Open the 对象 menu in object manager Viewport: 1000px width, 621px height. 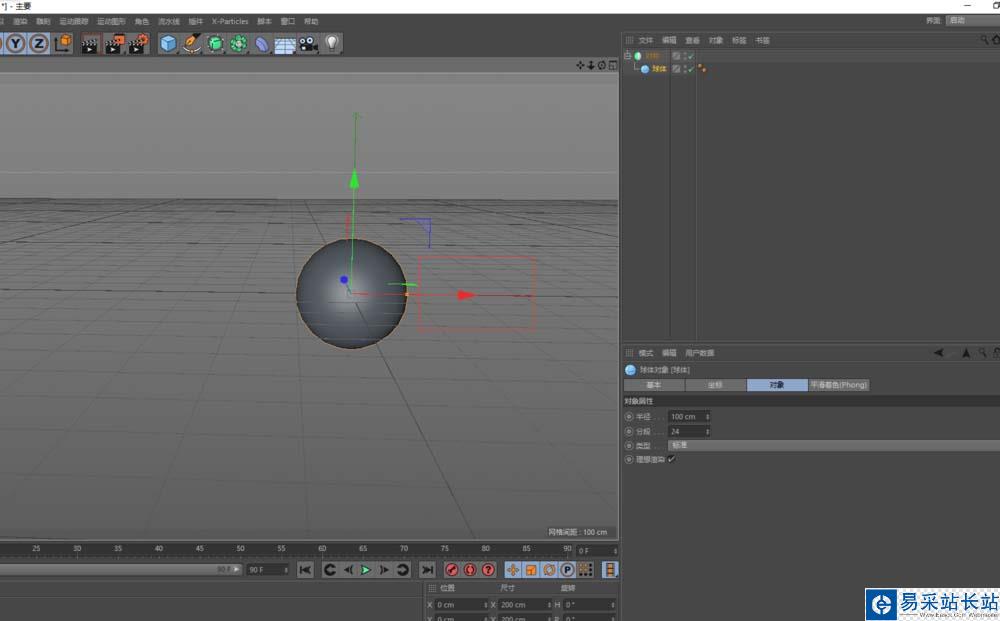coord(716,40)
